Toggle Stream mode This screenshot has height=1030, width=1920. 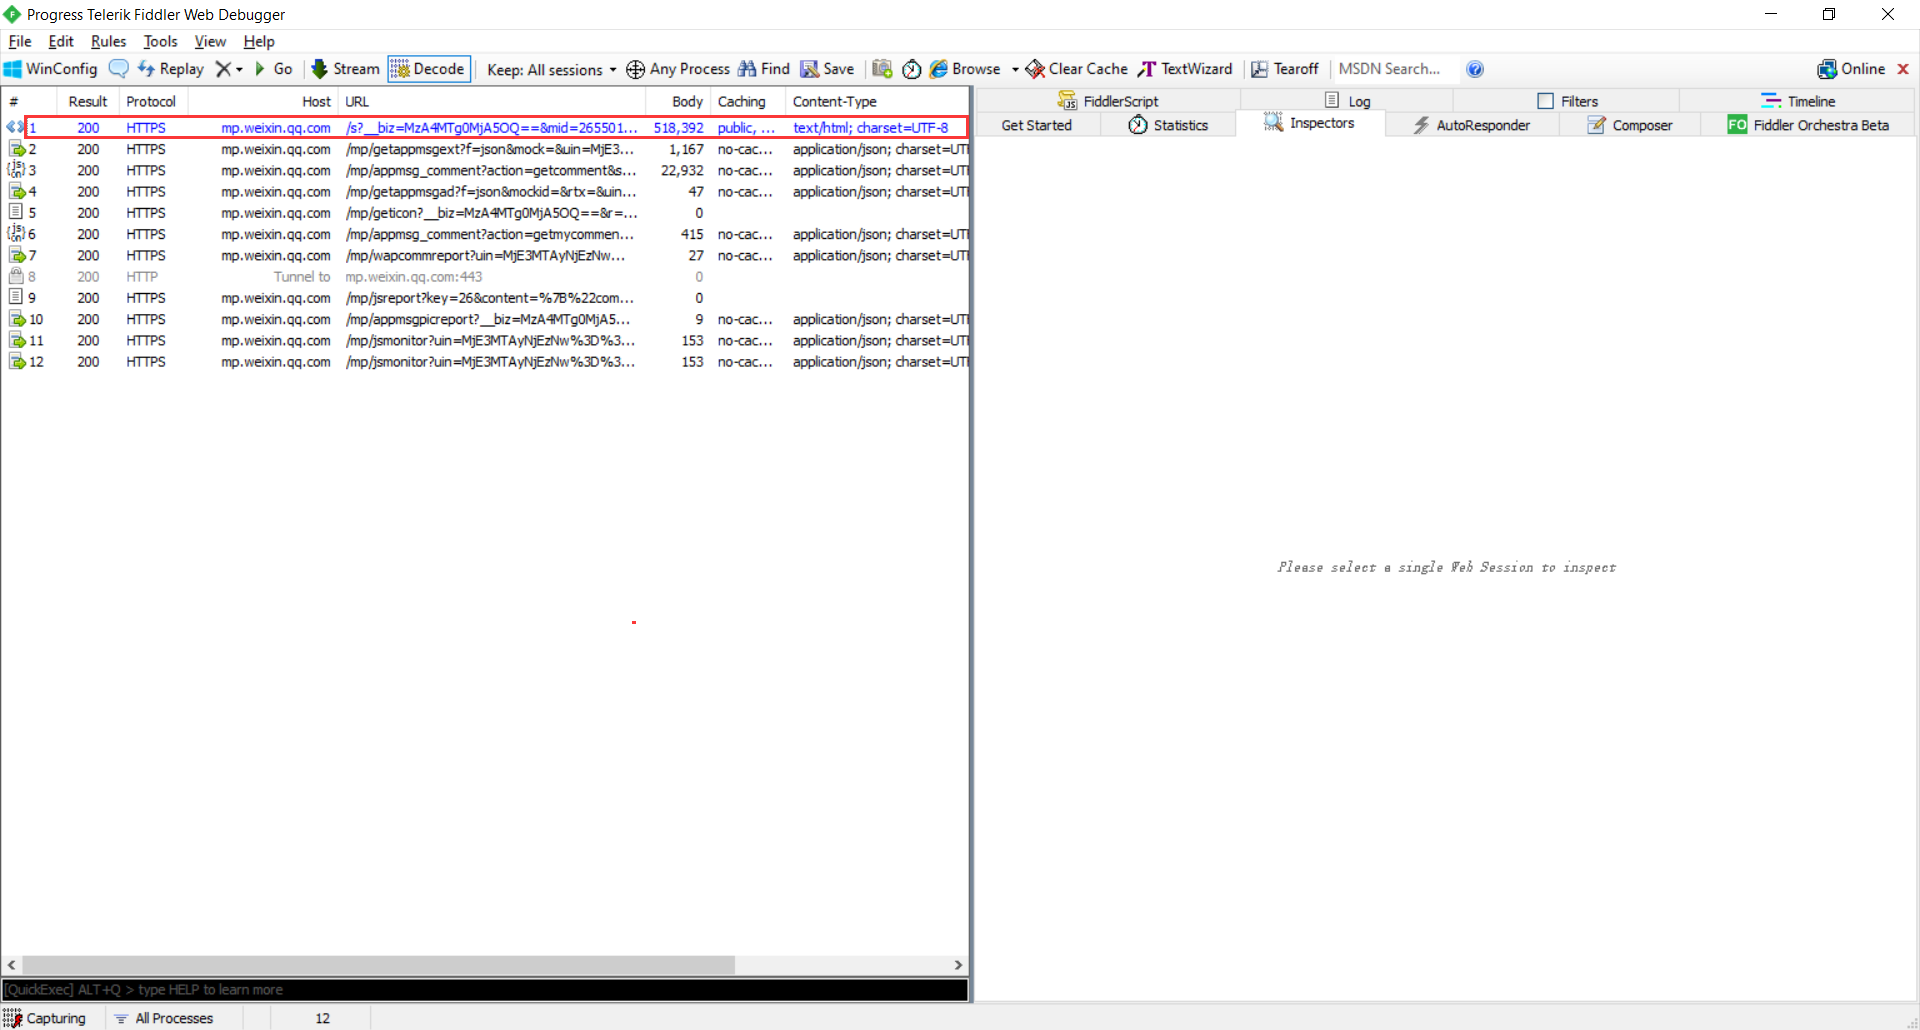[x=346, y=69]
